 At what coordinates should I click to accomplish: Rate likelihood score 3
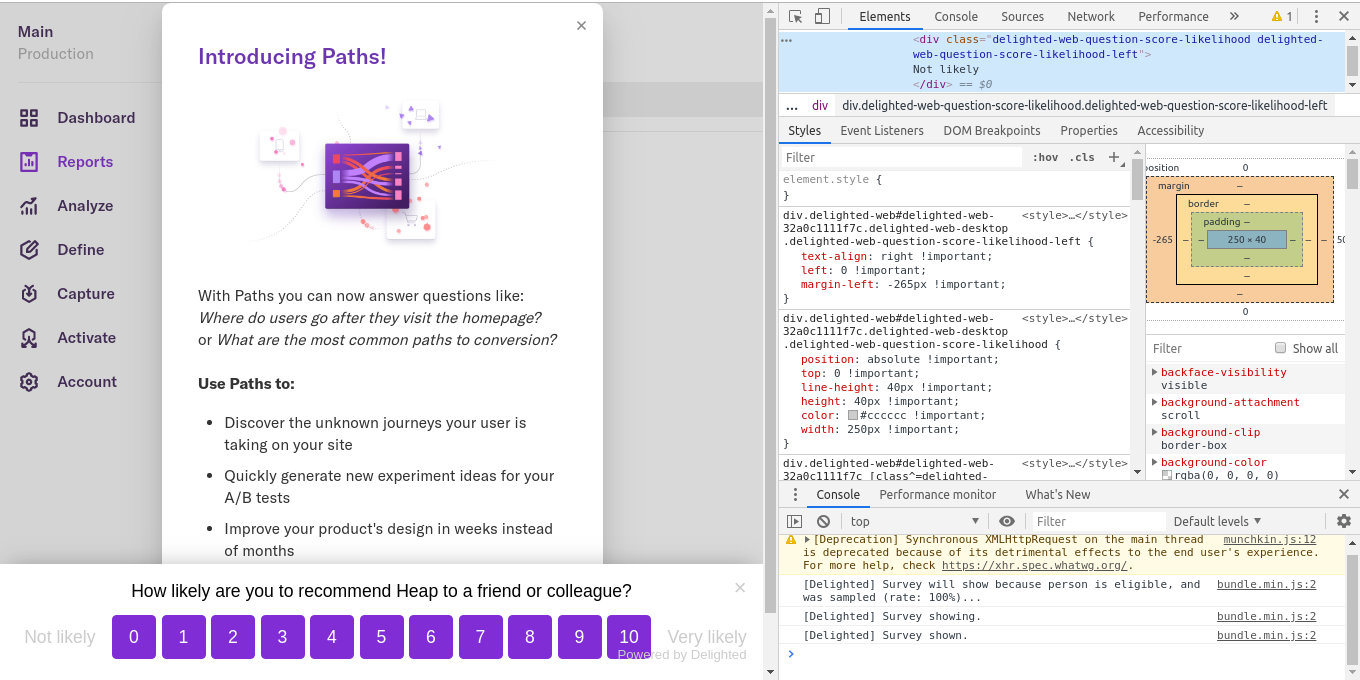tap(282, 637)
